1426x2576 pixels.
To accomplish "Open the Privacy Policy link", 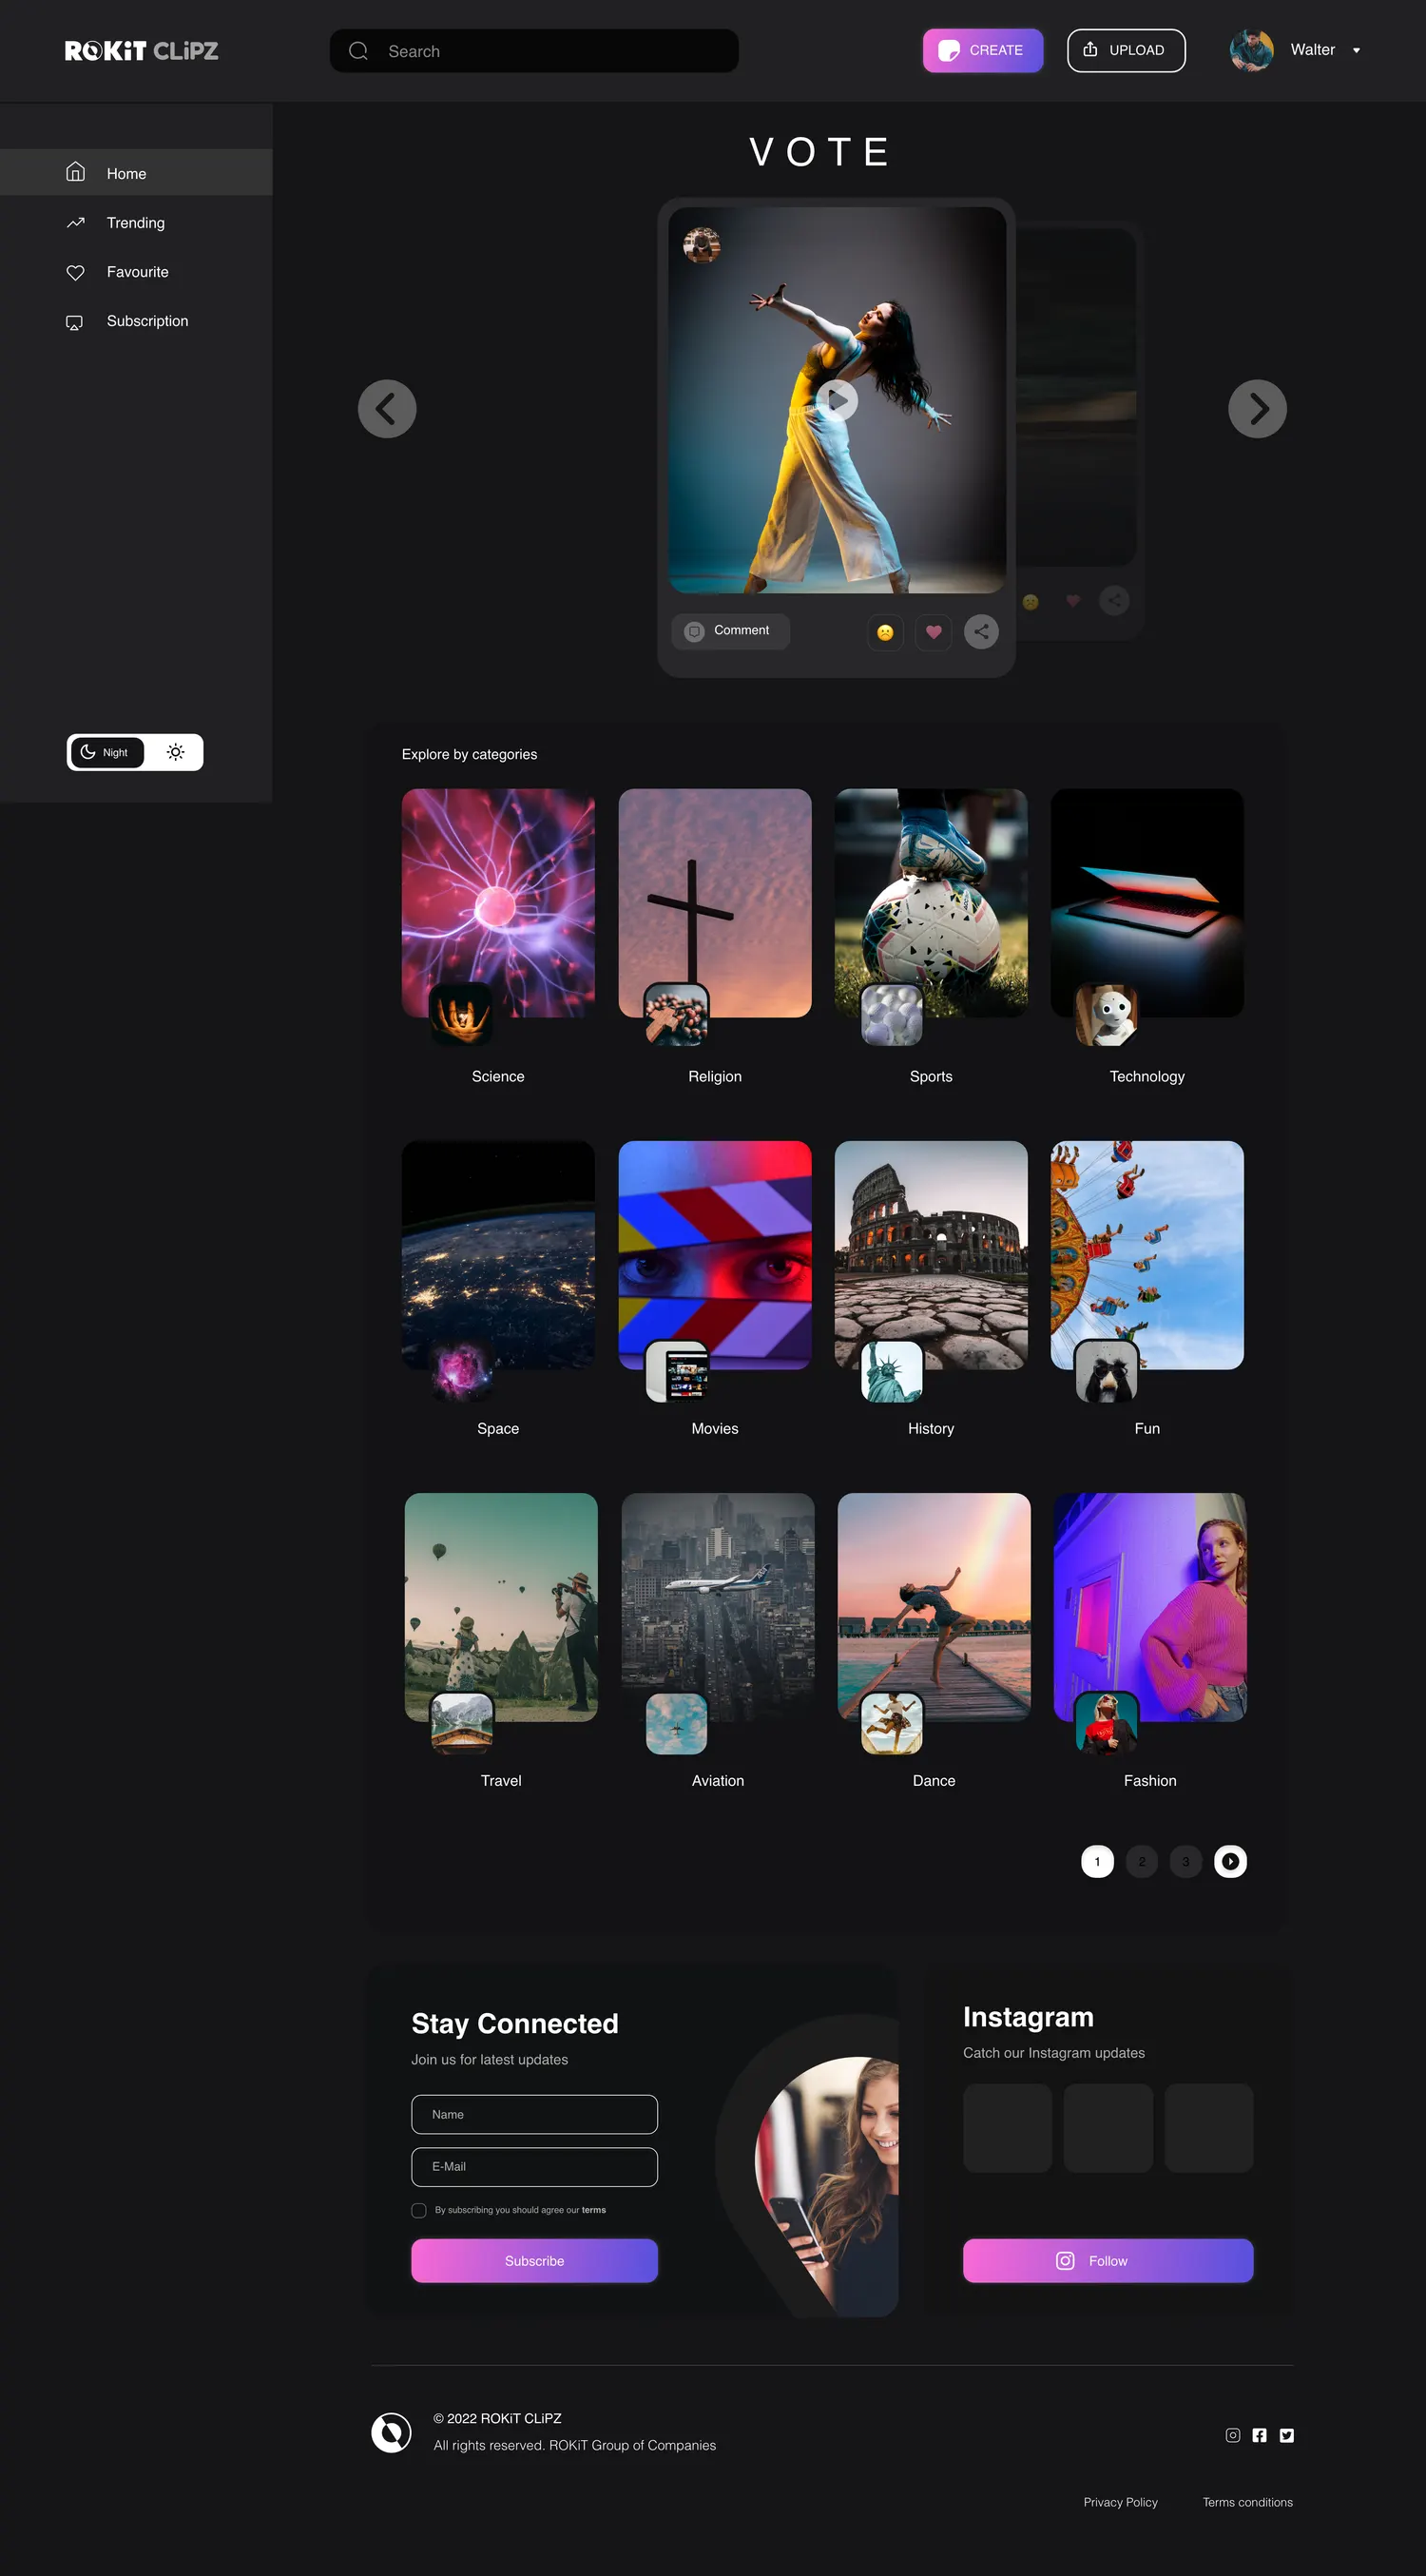I will click(x=1120, y=2502).
